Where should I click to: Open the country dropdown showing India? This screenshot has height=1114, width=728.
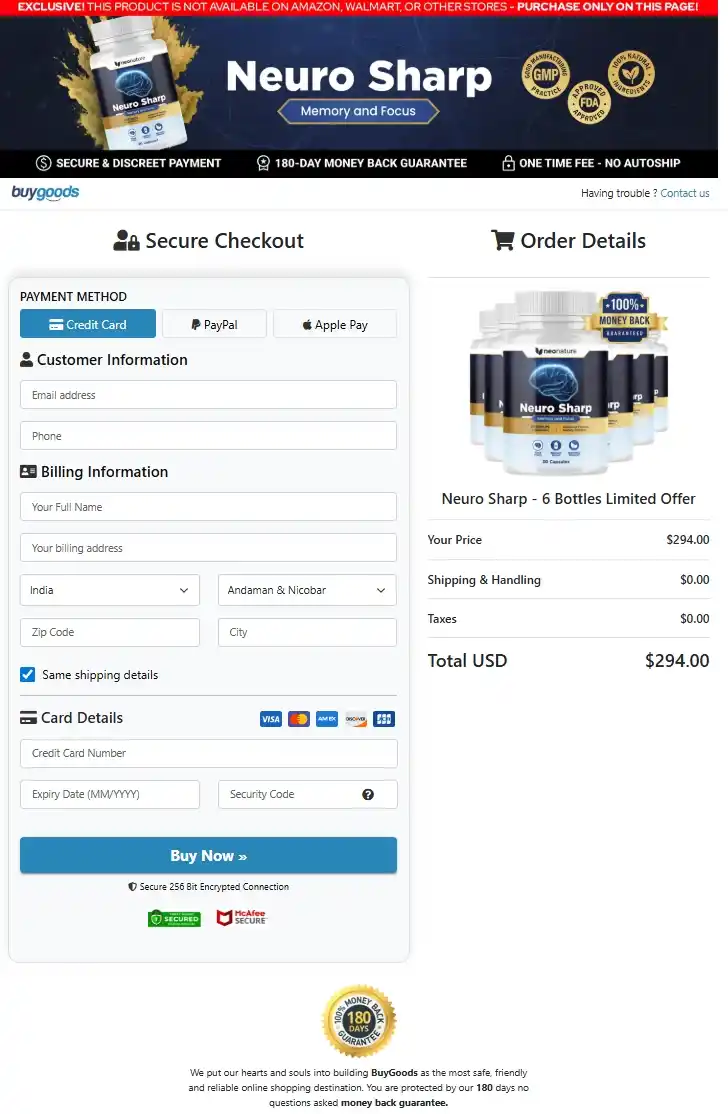point(109,590)
